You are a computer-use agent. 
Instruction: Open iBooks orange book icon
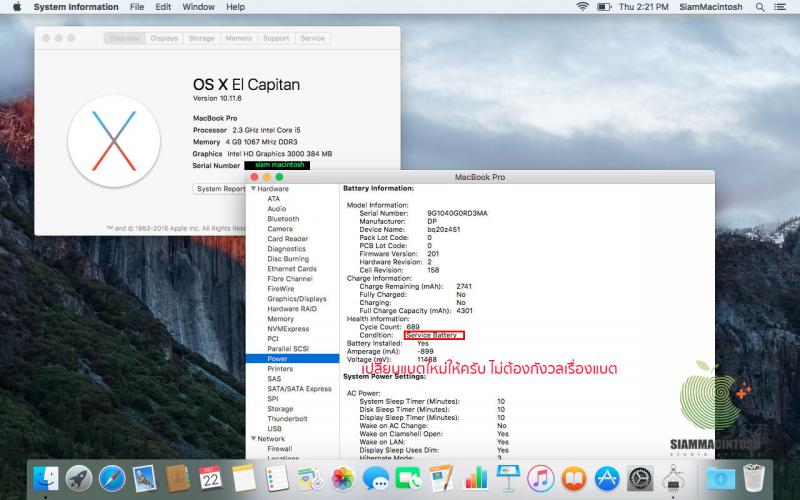pos(574,479)
